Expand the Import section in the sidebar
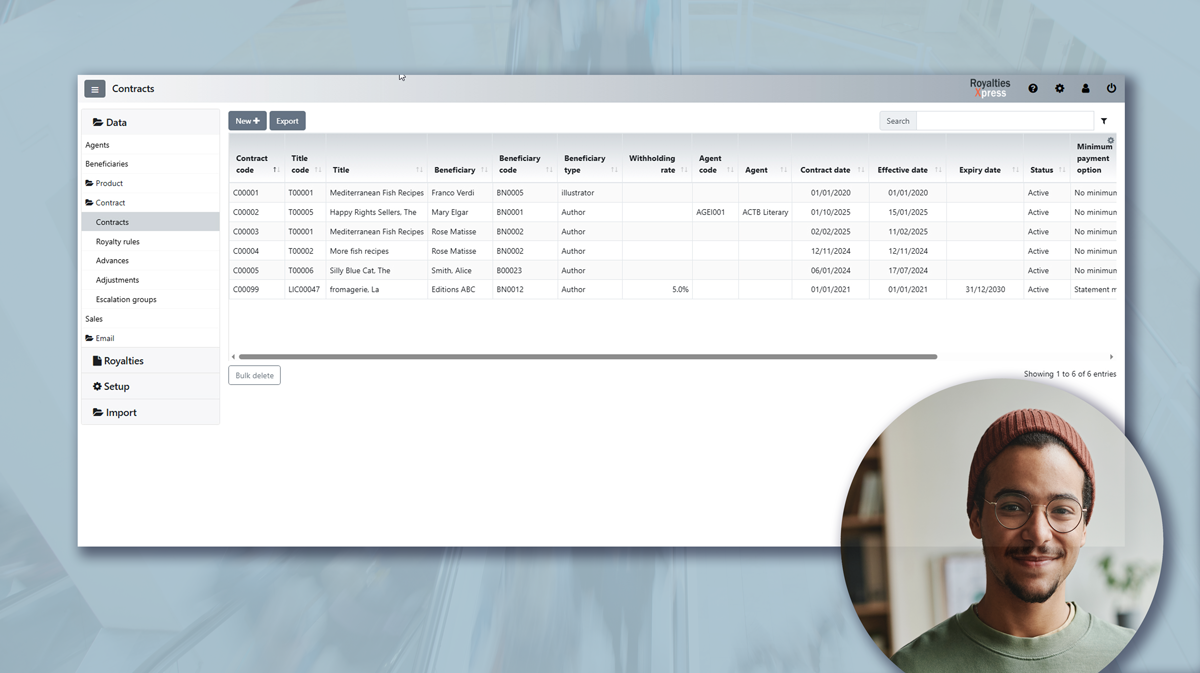 [118, 411]
